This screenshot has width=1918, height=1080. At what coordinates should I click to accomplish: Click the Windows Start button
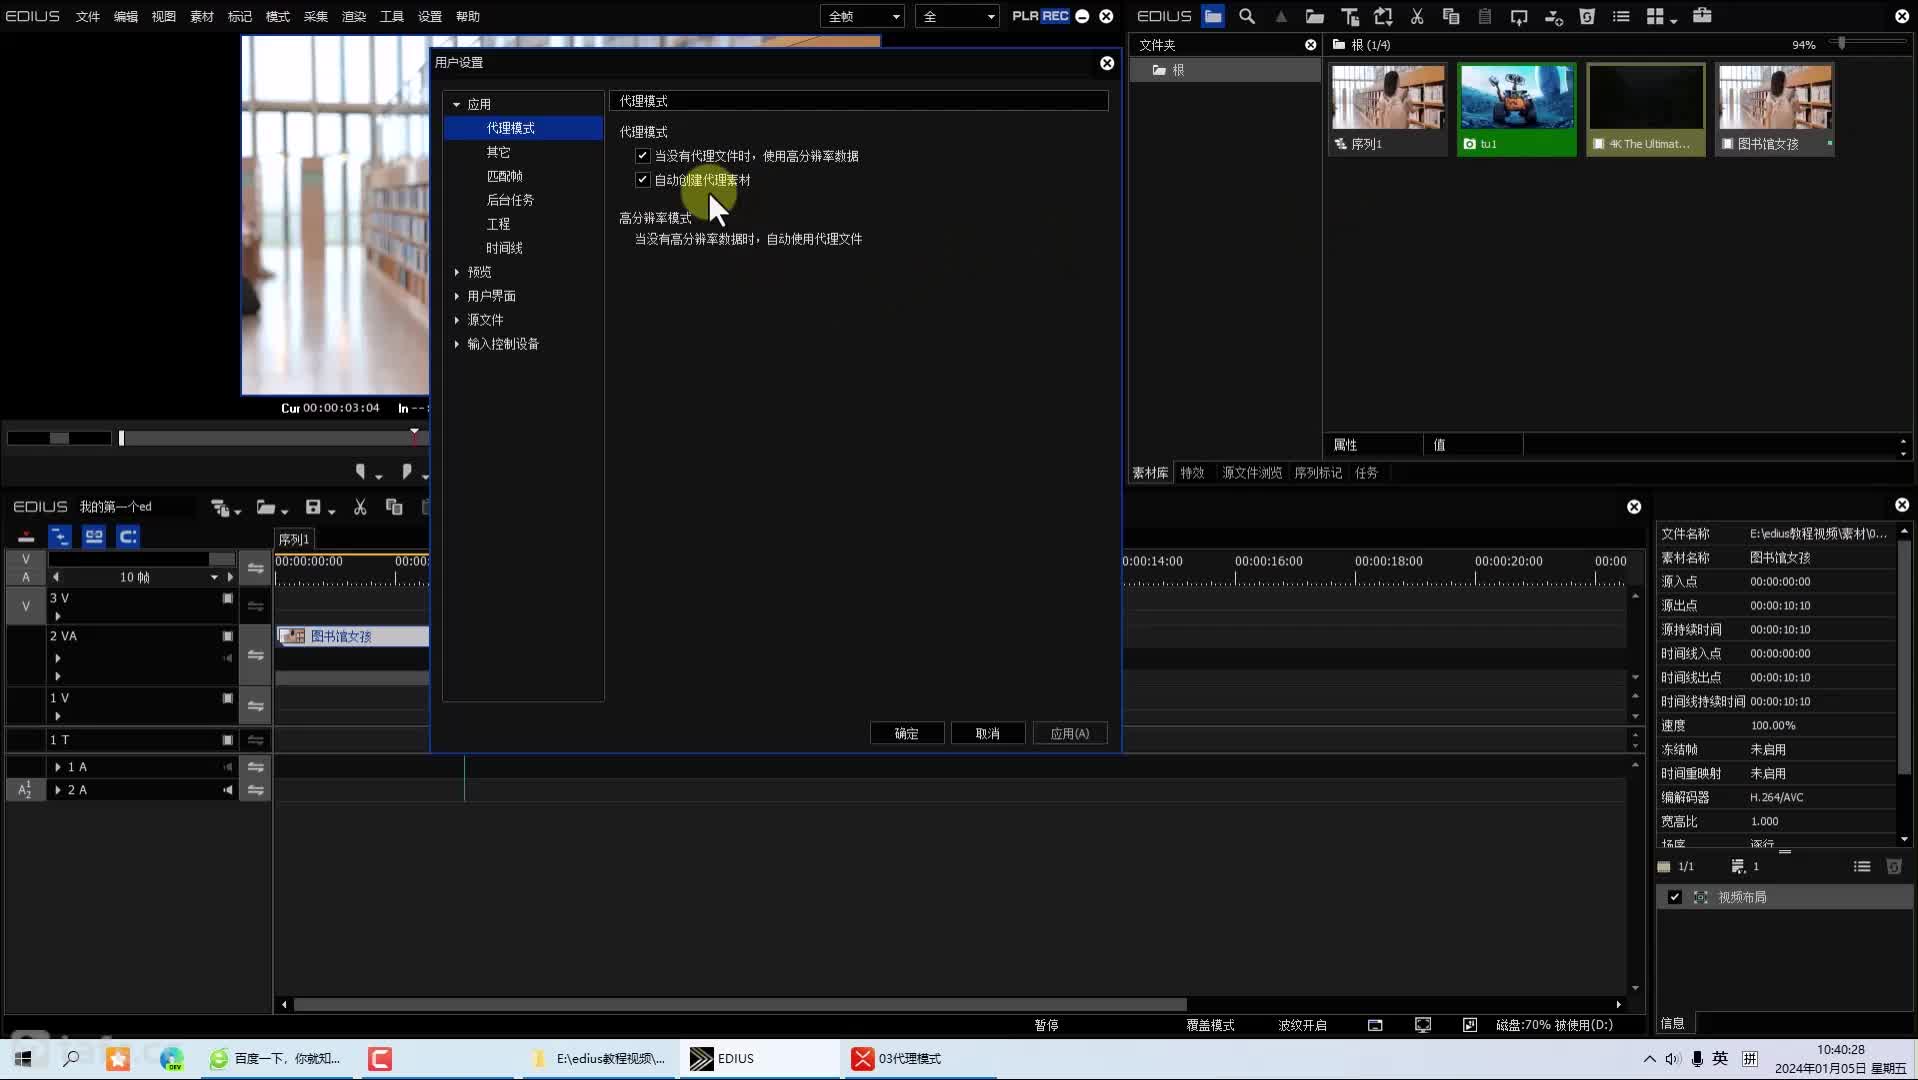click(x=23, y=1059)
